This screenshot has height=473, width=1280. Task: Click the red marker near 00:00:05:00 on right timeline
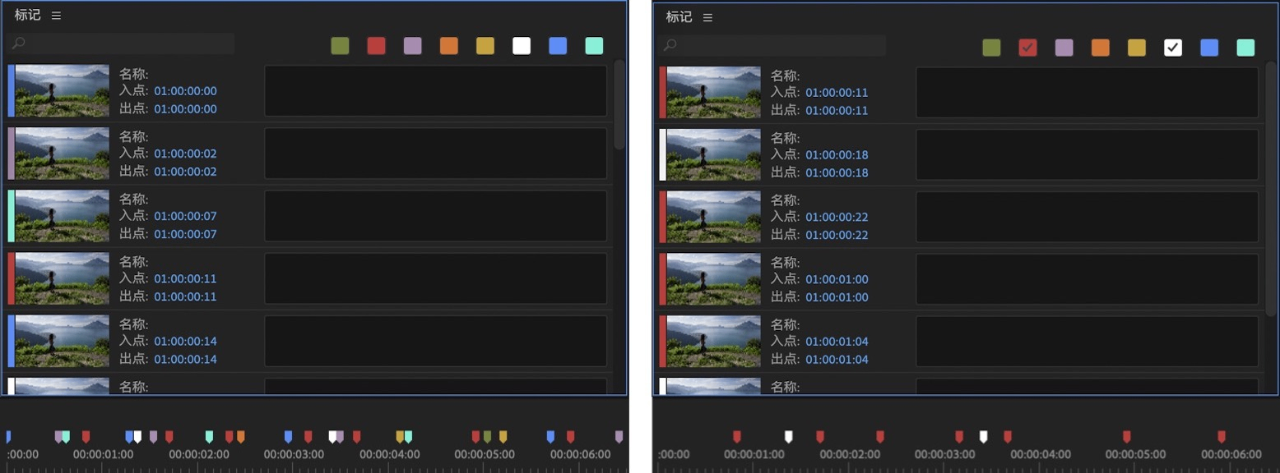coord(1126,437)
